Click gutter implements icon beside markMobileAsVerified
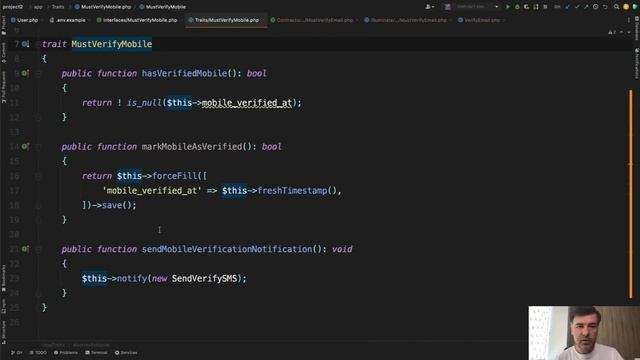The height and width of the screenshot is (360, 640). point(25,146)
